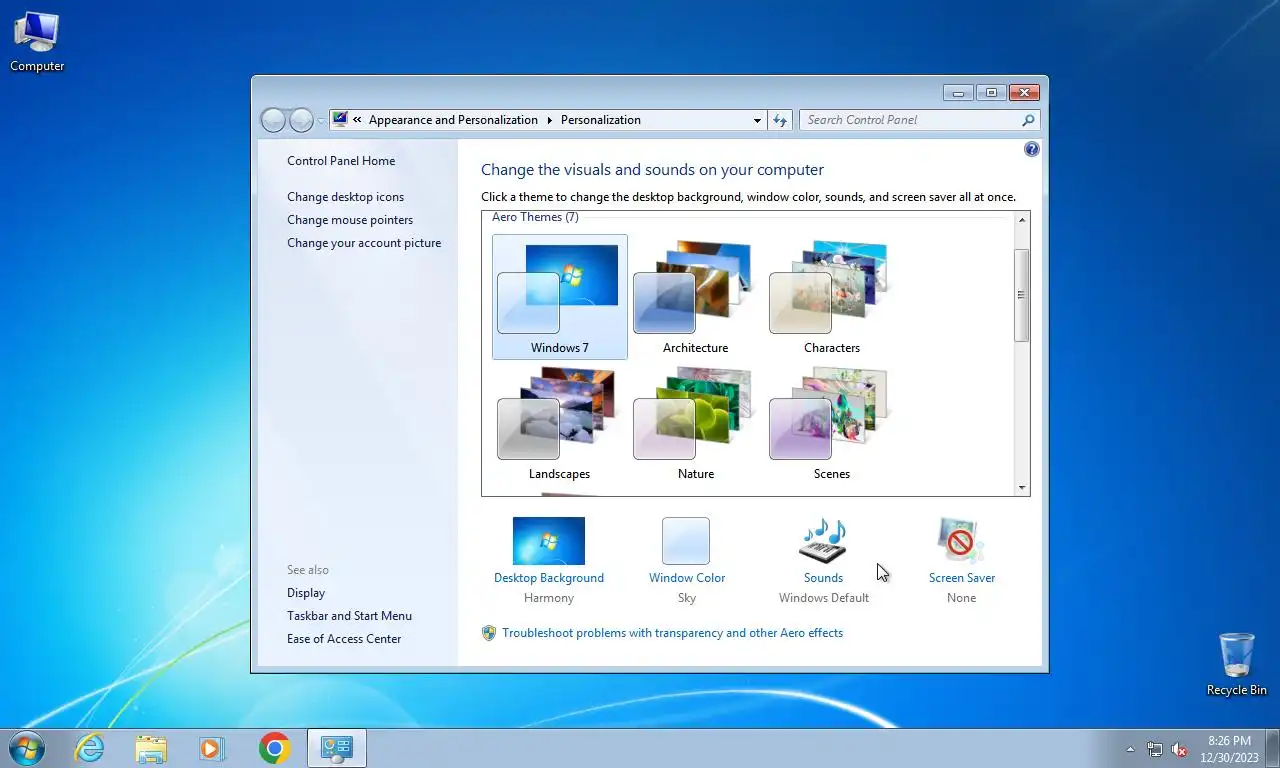Click the Personalization breadcrumb

(x=601, y=120)
